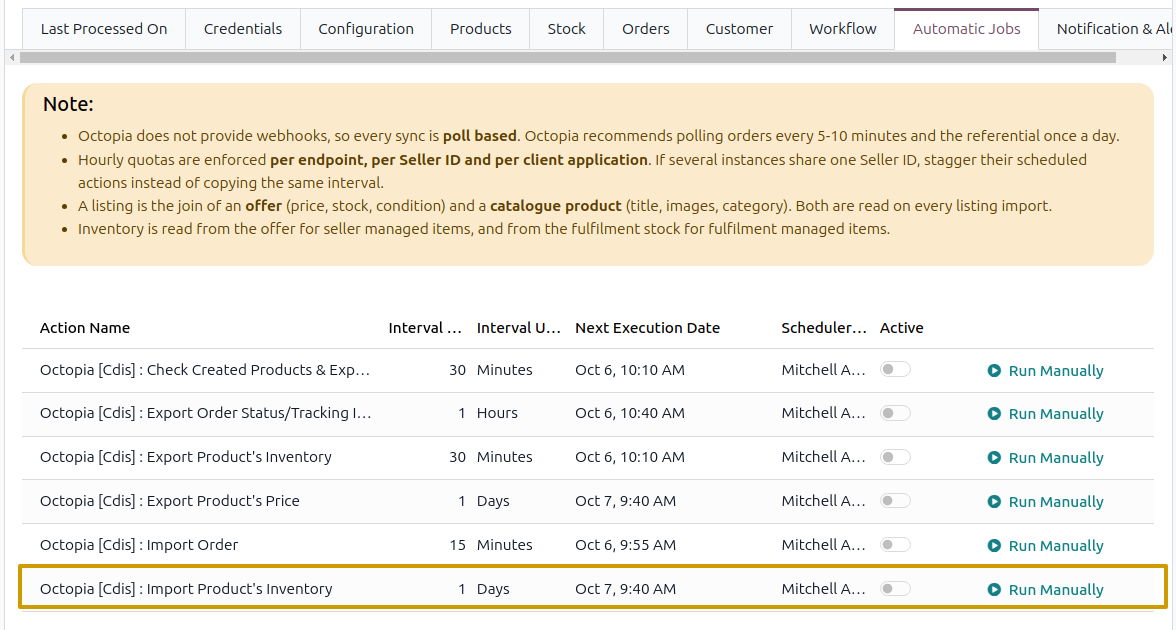Open the Workflow tab

[x=843, y=29]
